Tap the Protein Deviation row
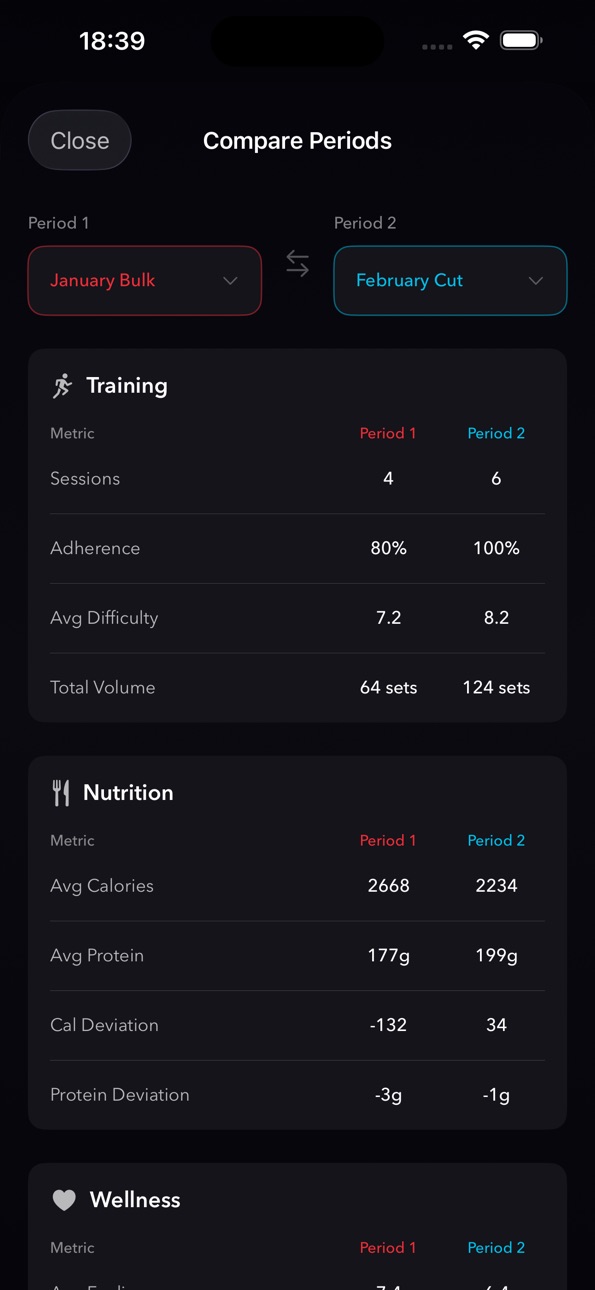Screen dimensions: 595x1290 coord(298,1095)
